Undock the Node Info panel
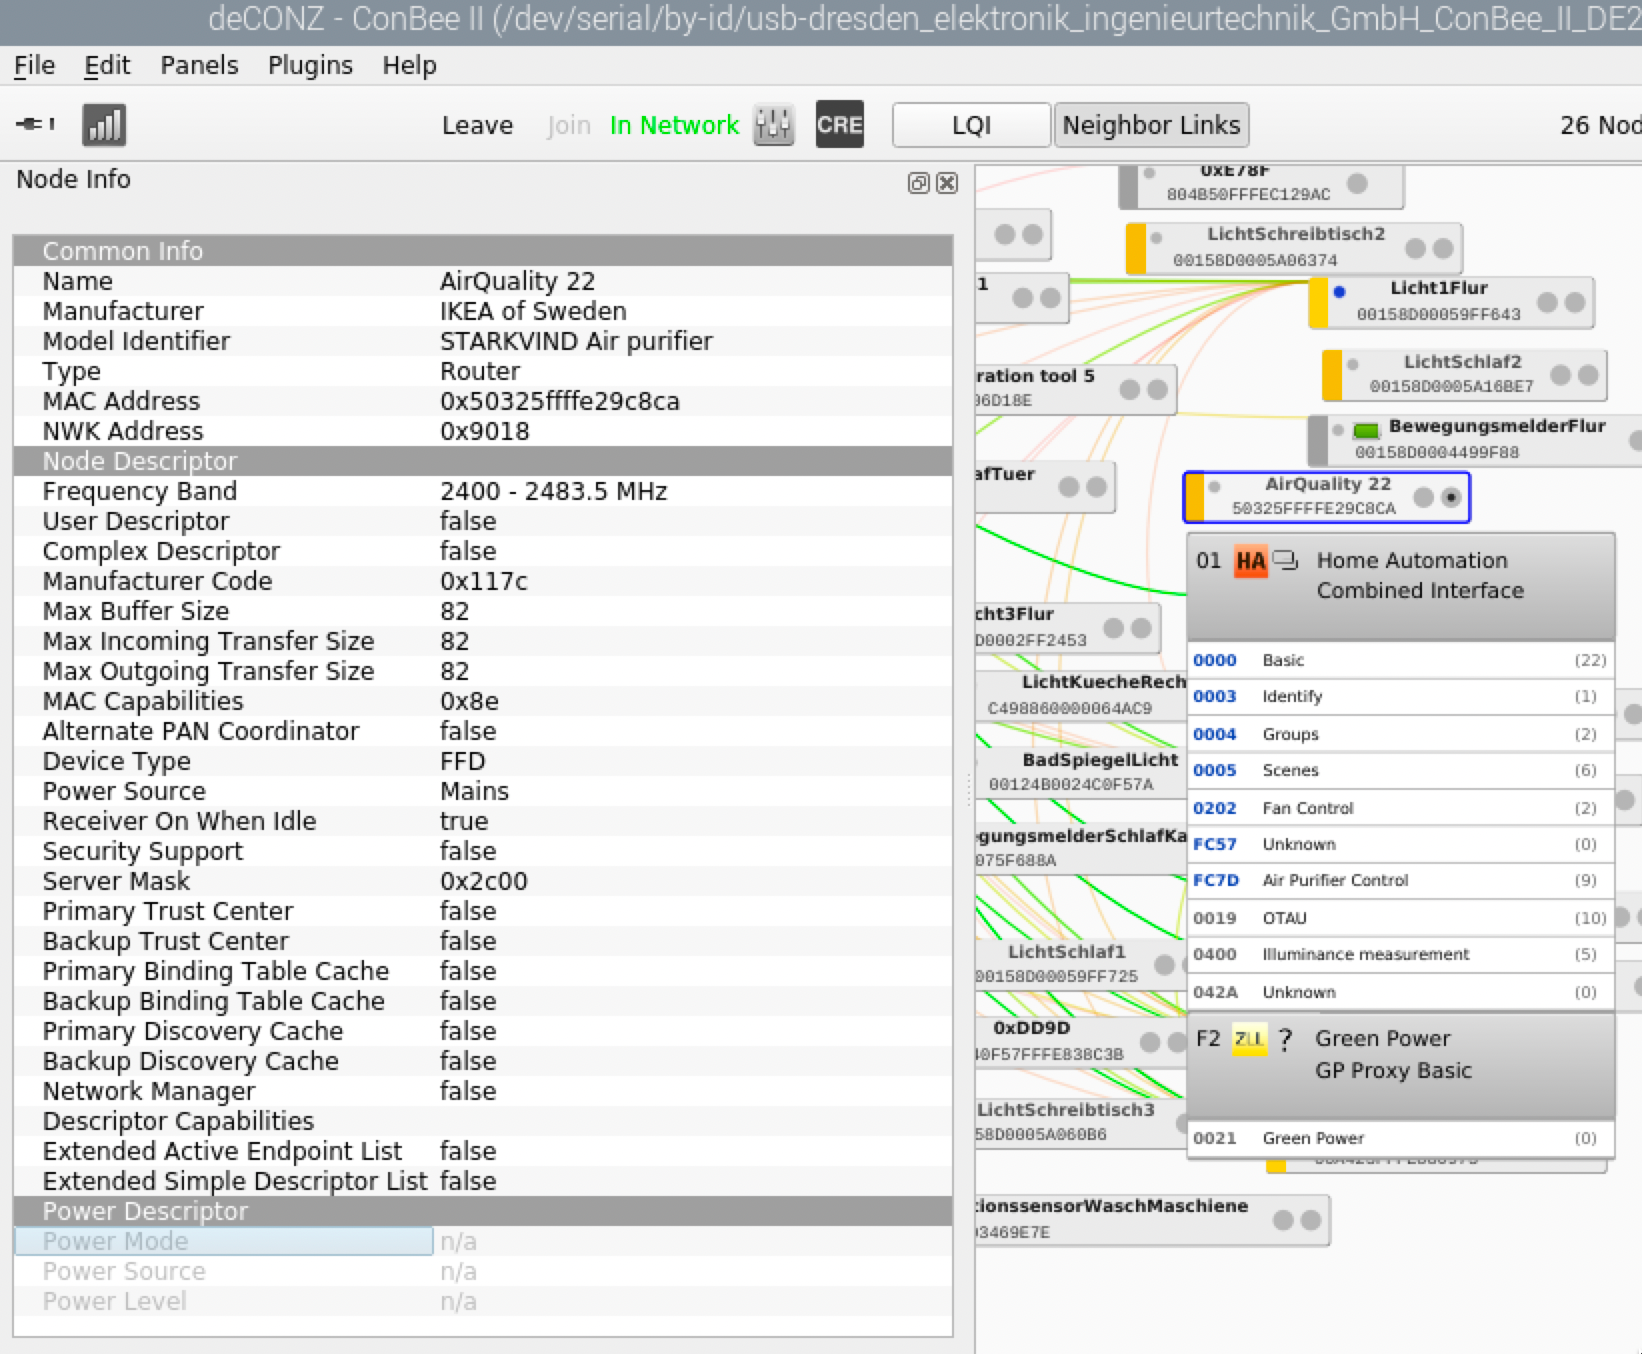The image size is (1642, 1354). pos(917,183)
